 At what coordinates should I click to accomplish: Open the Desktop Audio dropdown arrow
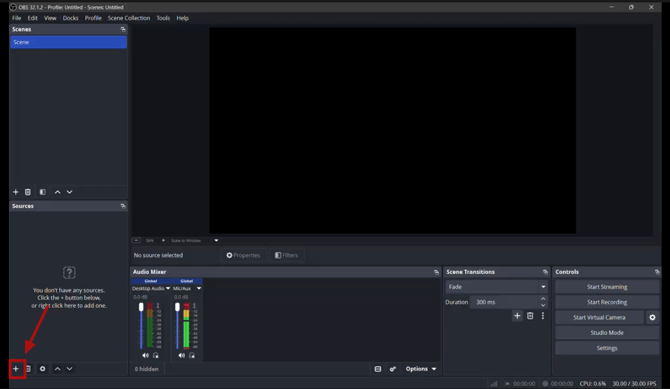point(168,289)
